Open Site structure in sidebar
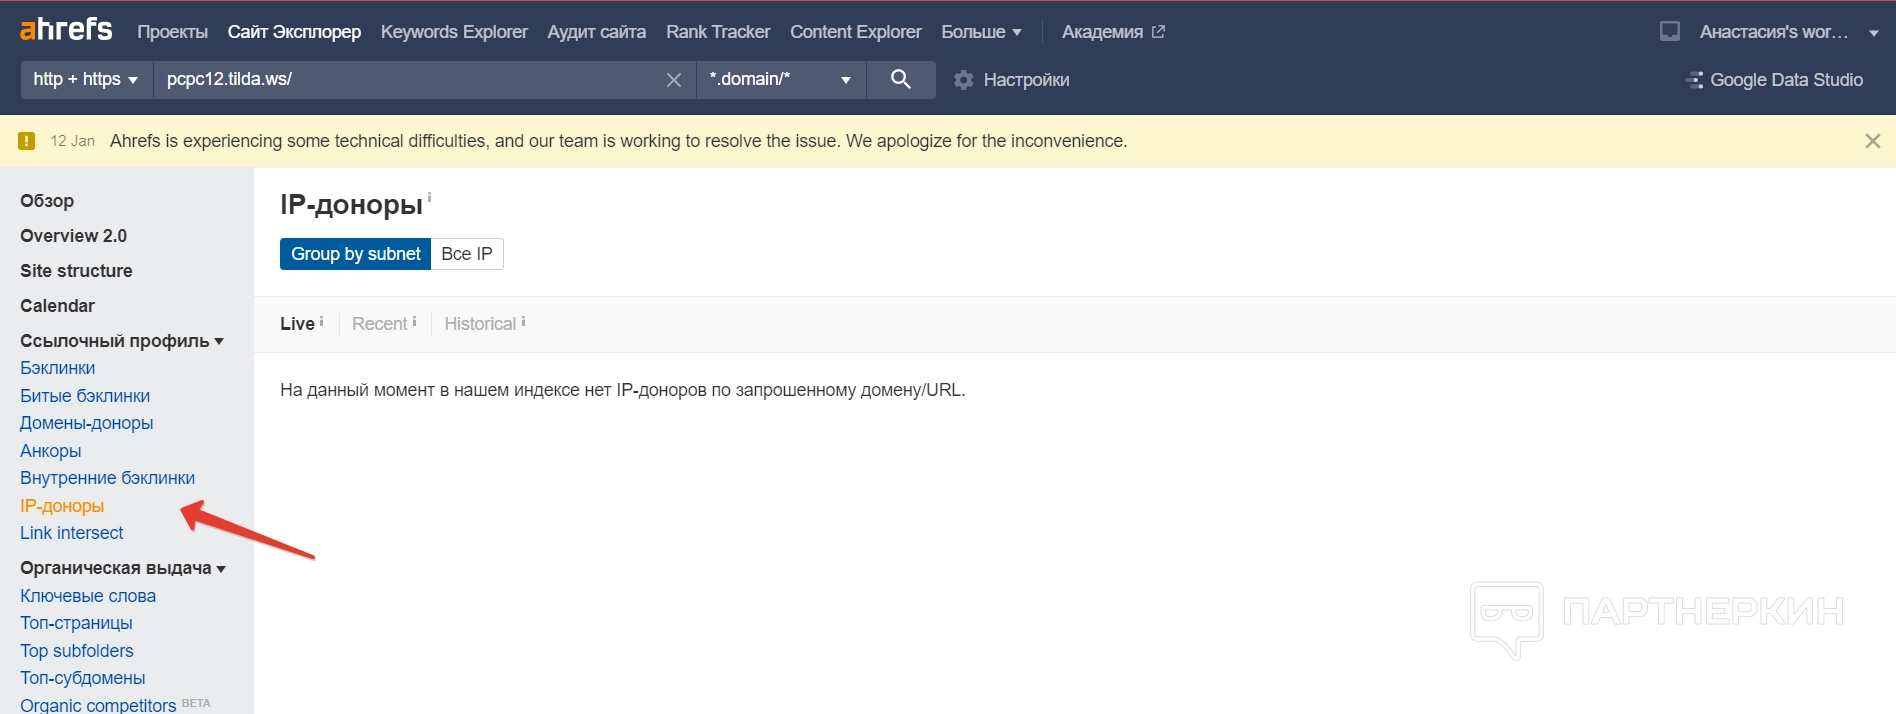Image resolution: width=1896 pixels, height=714 pixels. pyautogui.click(x=76, y=271)
